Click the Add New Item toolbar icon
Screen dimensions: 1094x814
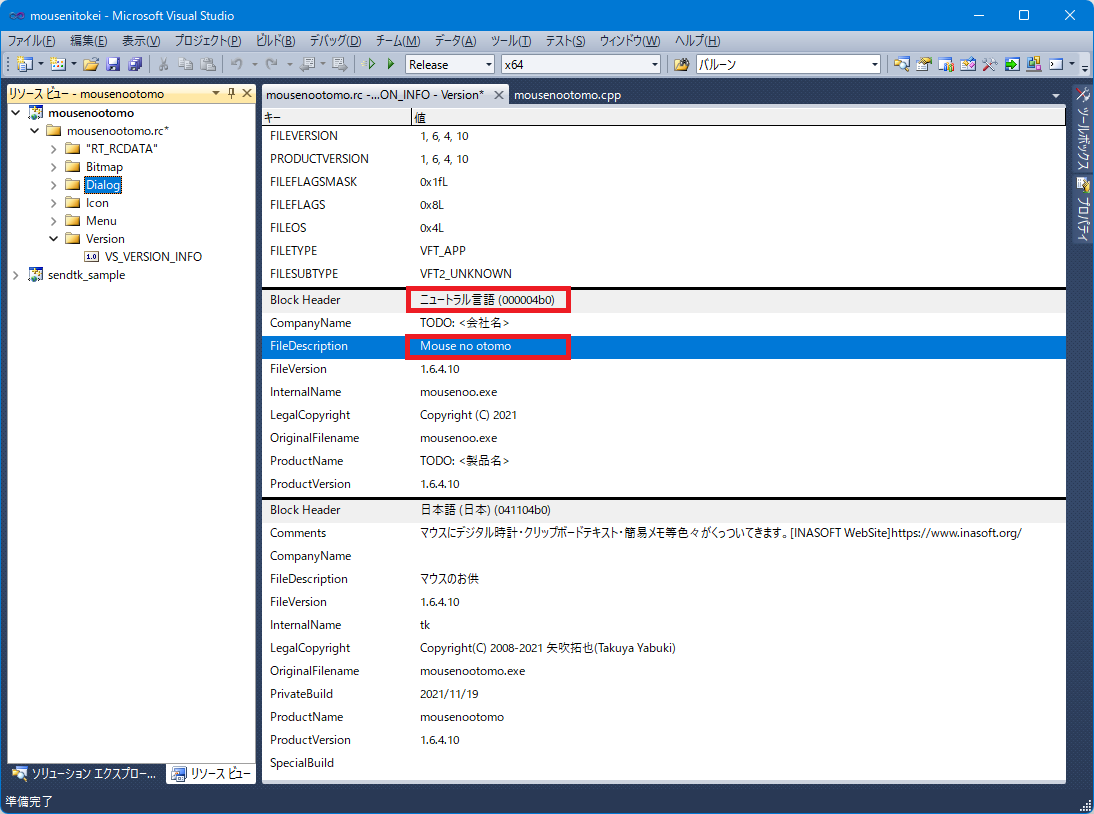point(58,64)
